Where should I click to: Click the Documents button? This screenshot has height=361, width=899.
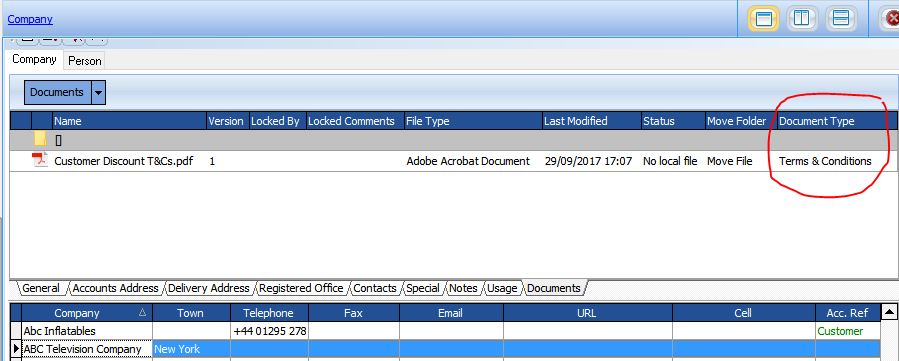[57, 92]
